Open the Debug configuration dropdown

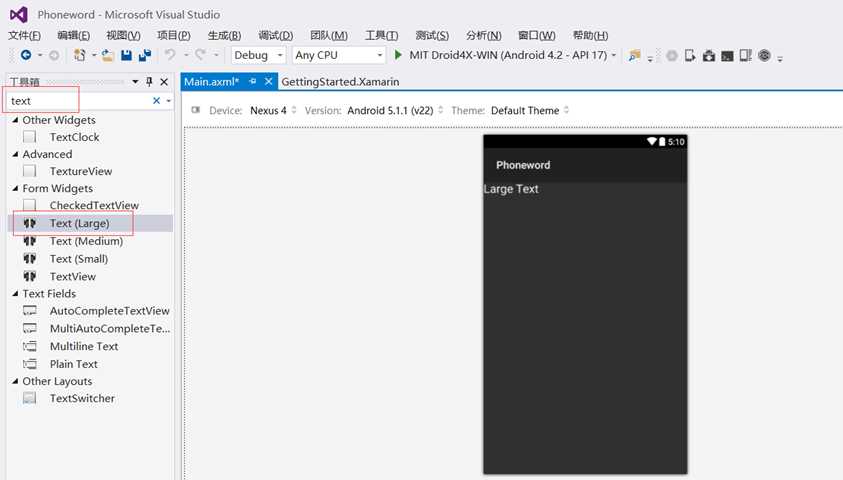coord(258,55)
